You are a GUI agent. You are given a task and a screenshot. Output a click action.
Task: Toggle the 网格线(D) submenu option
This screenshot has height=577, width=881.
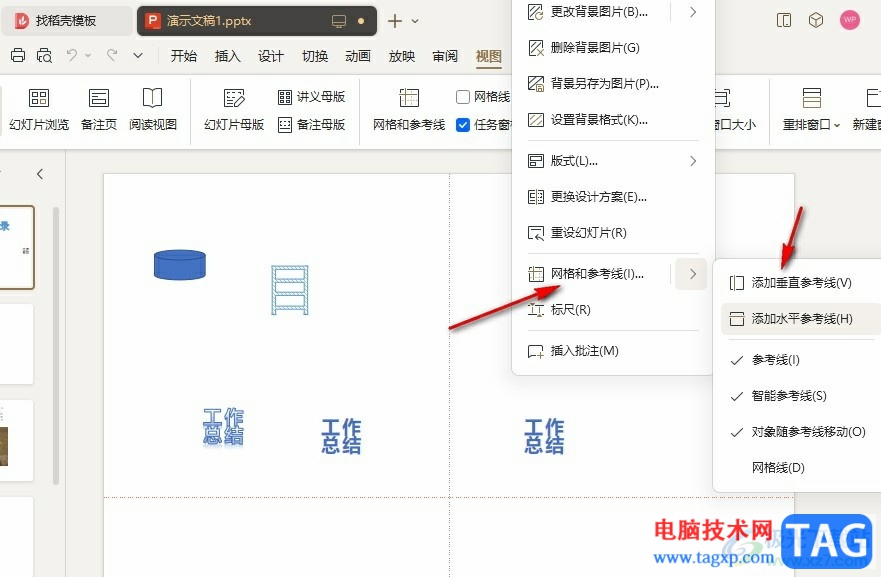tap(796, 467)
